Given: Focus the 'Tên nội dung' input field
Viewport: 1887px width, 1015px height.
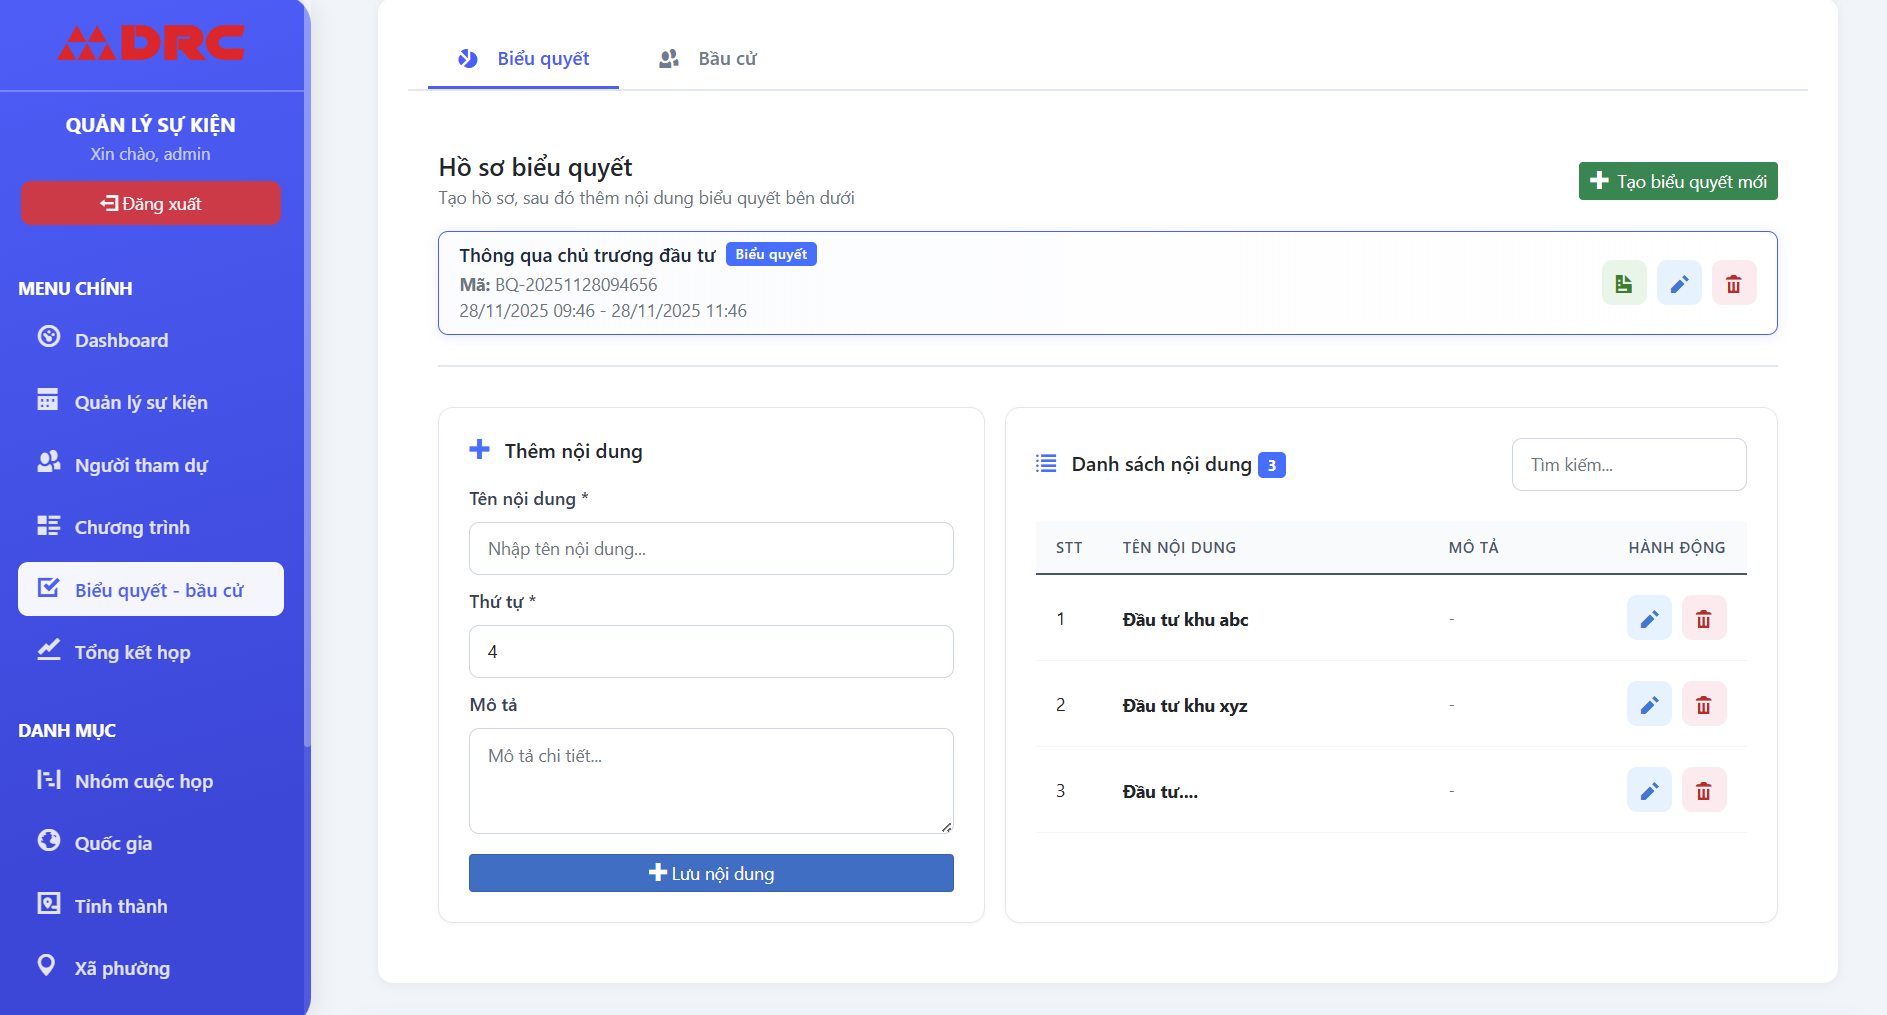Looking at the screenshot, I should click(711, 549).
